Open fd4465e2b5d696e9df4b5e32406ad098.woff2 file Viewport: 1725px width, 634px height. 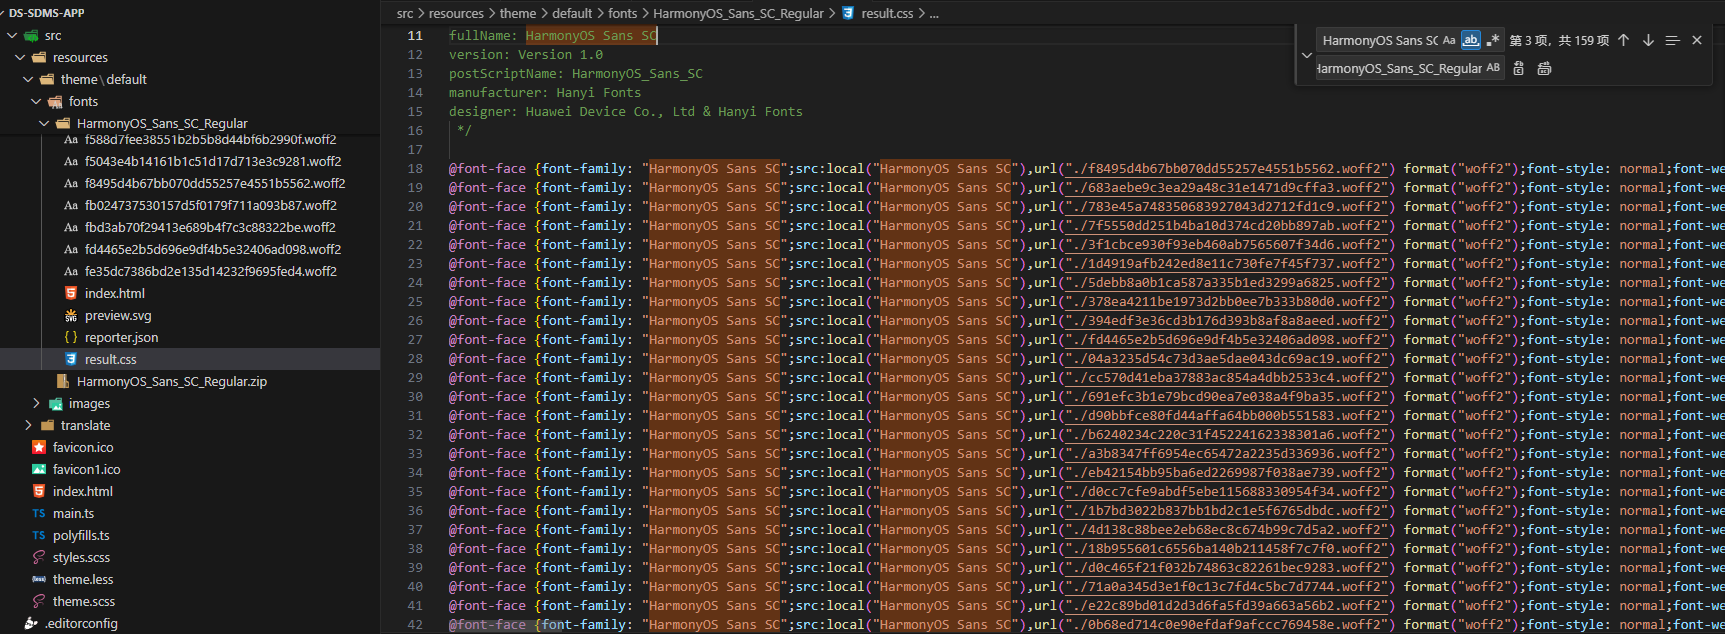pyautogui.click(x=213, y=249)
